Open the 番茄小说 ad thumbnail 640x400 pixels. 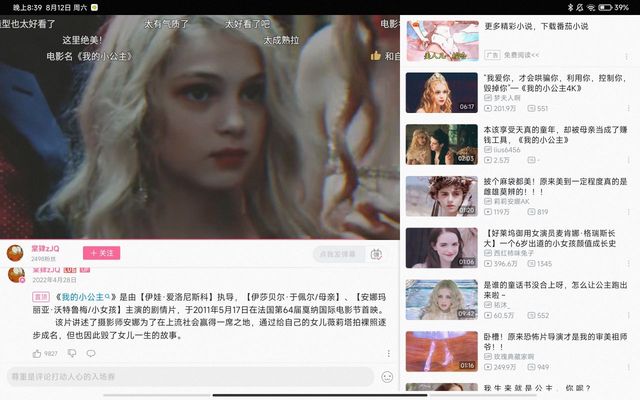pyautogui.click(x=442, y=41)
